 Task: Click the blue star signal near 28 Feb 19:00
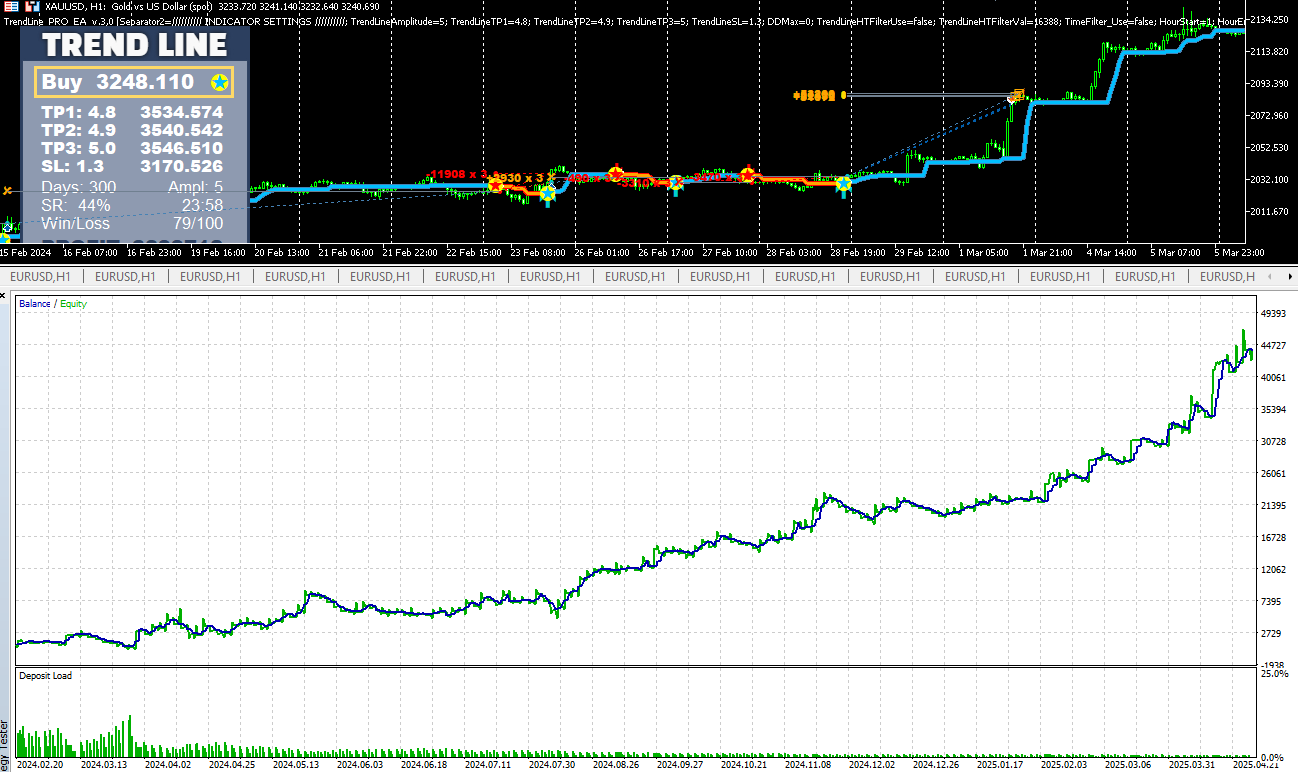coord(843,184)
